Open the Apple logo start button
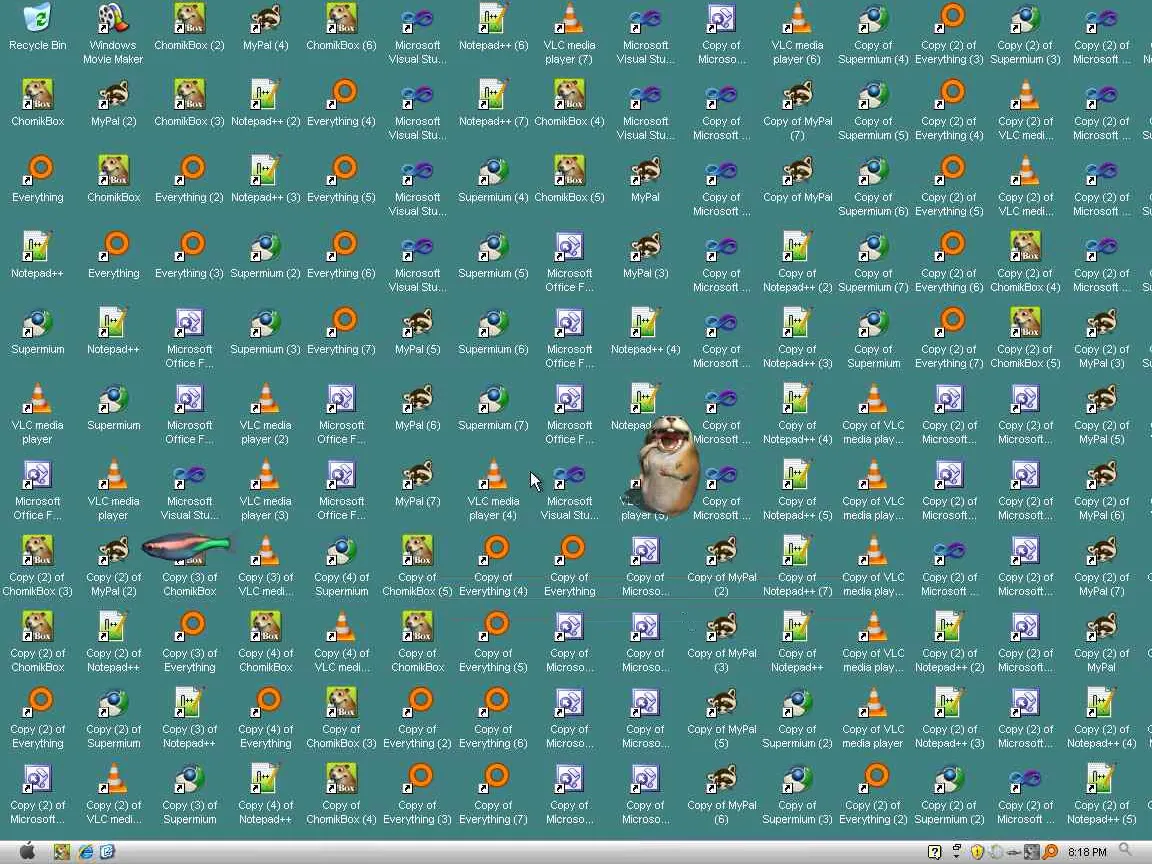This screenshot has width=1152, height=864. tap(27, 852)
